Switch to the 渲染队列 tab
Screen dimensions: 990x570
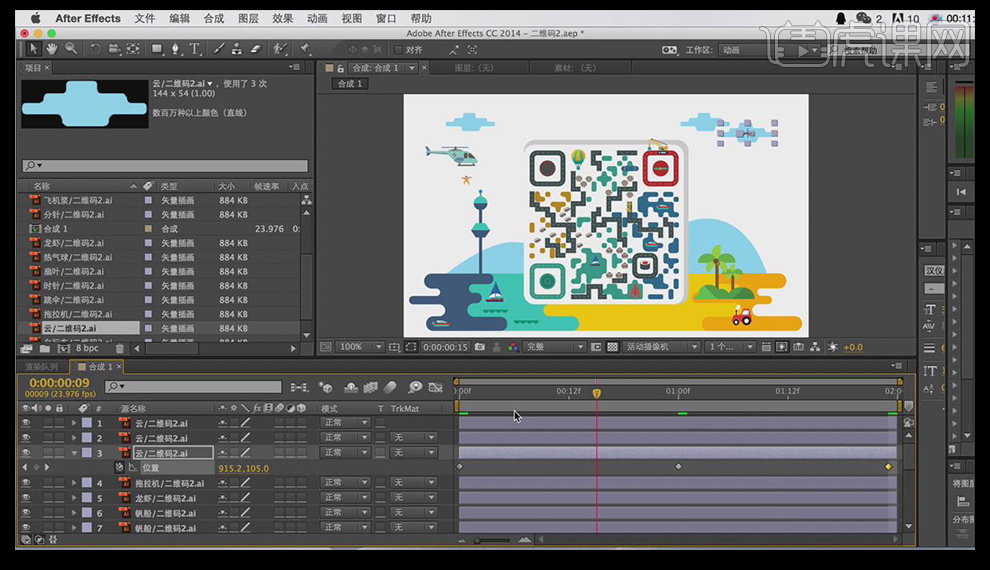[x=41, y=367]
